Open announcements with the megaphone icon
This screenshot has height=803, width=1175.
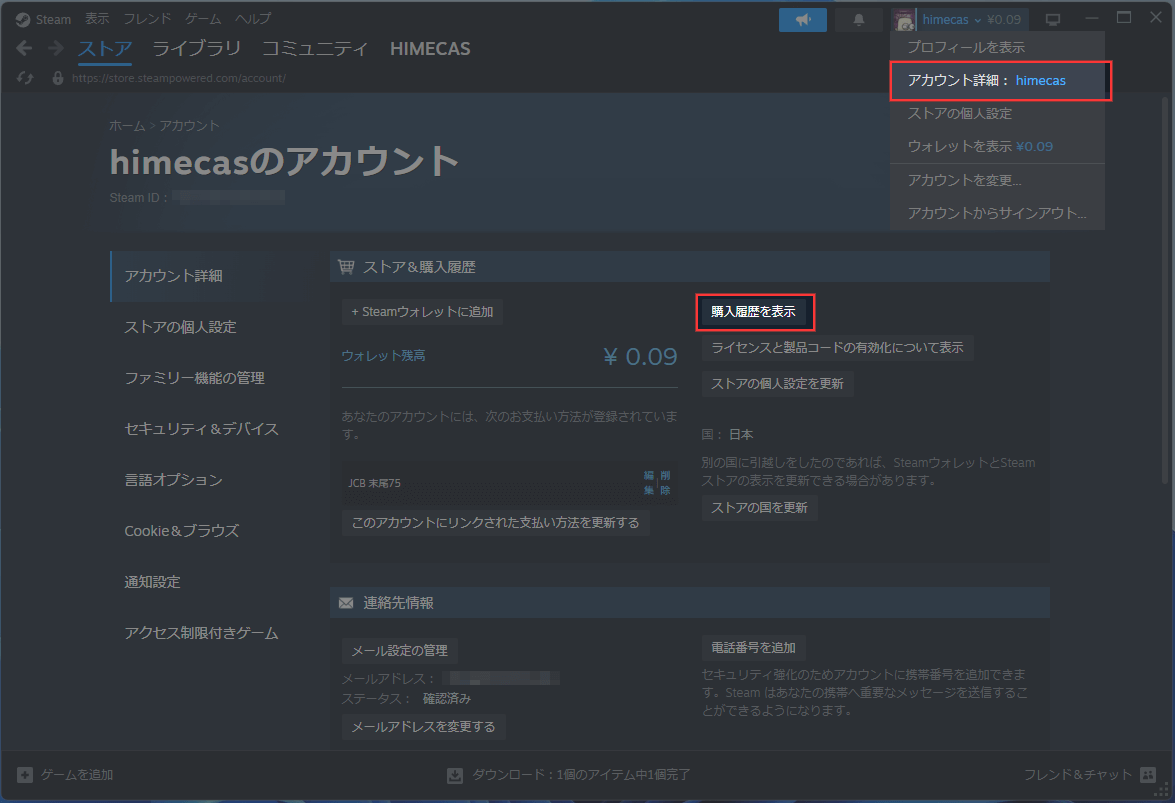pos(803,19)
